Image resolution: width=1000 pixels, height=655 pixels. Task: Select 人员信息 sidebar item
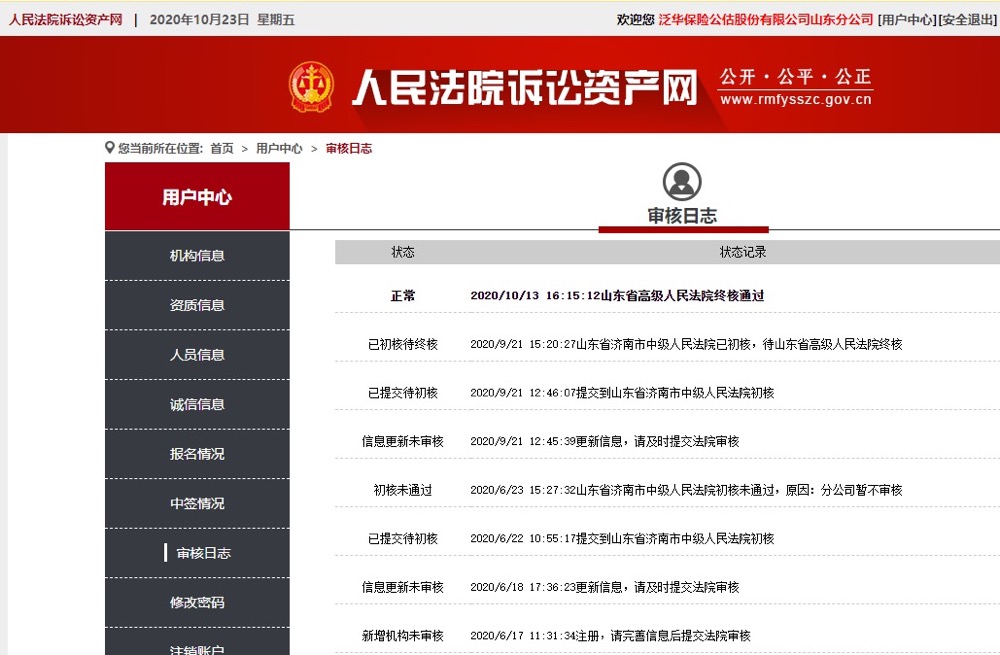197,355
